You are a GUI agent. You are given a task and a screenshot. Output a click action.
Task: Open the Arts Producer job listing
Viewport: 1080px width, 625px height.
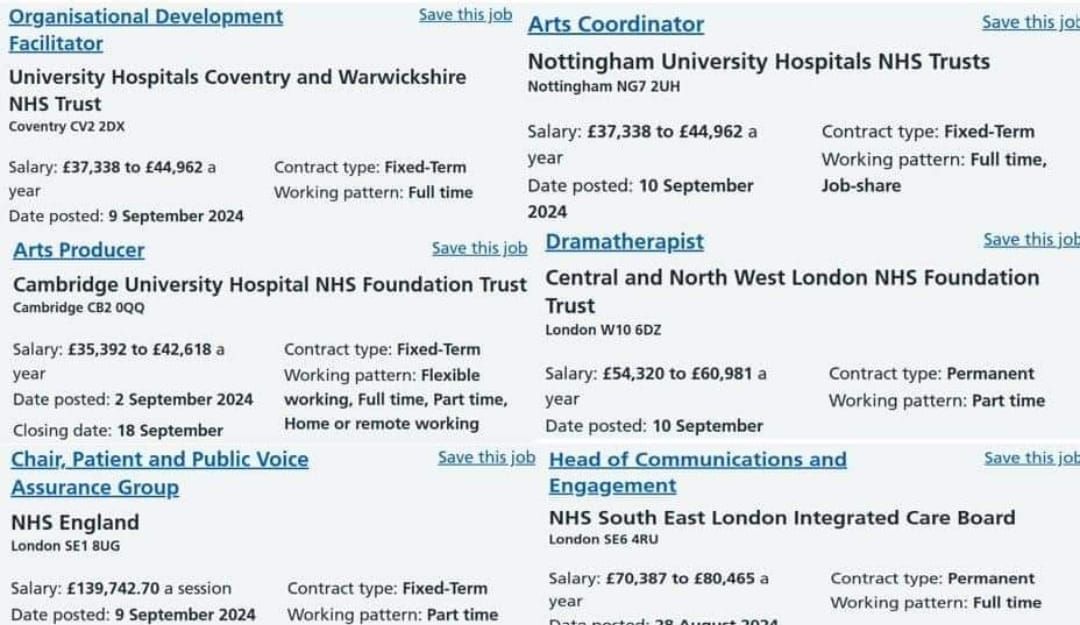(79, 250)
